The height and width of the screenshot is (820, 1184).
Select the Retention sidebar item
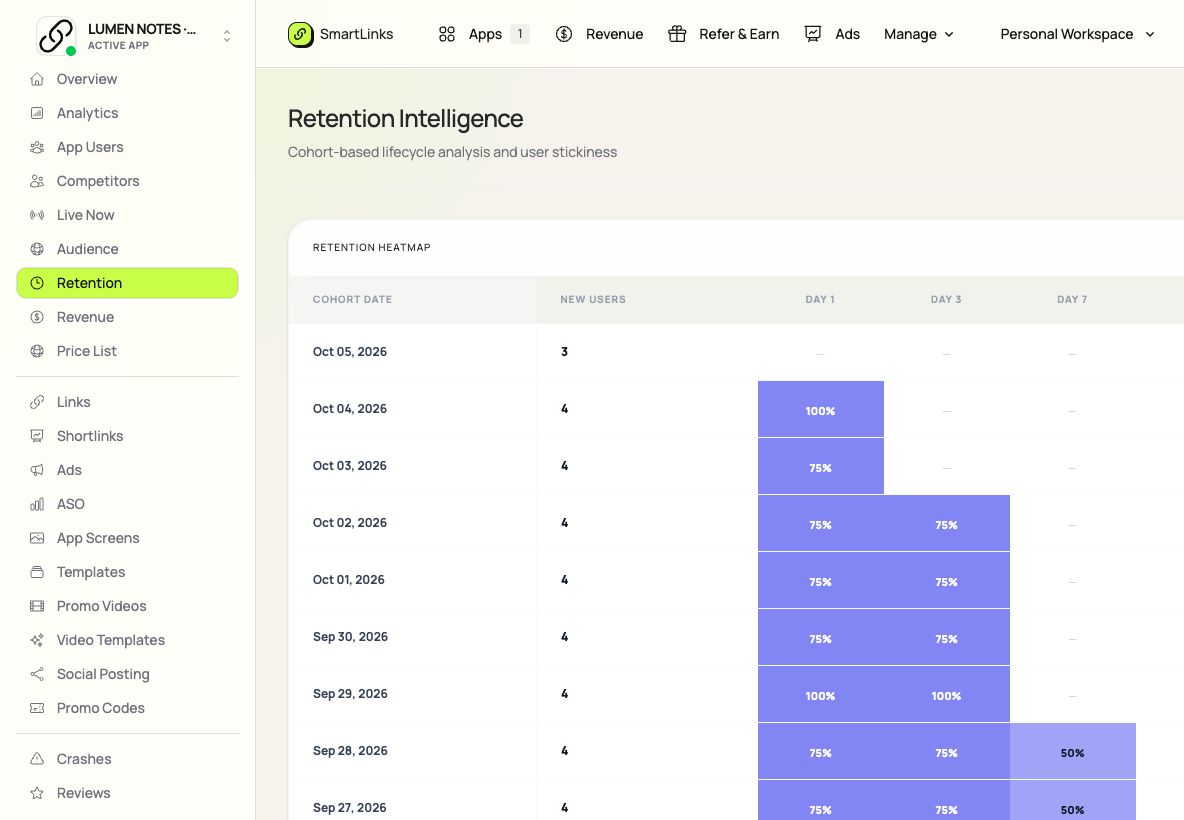point(128,282)
